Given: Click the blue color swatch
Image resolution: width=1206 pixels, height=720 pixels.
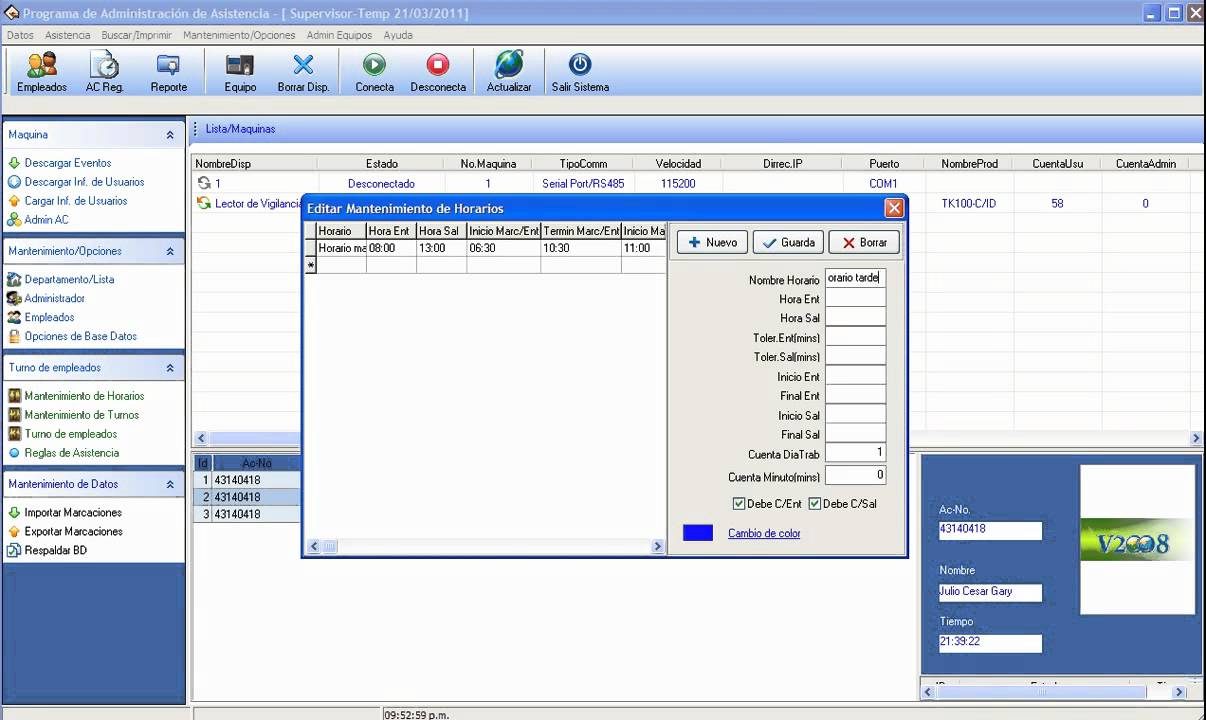Looking at the screenshot, I should click(698, 533).
